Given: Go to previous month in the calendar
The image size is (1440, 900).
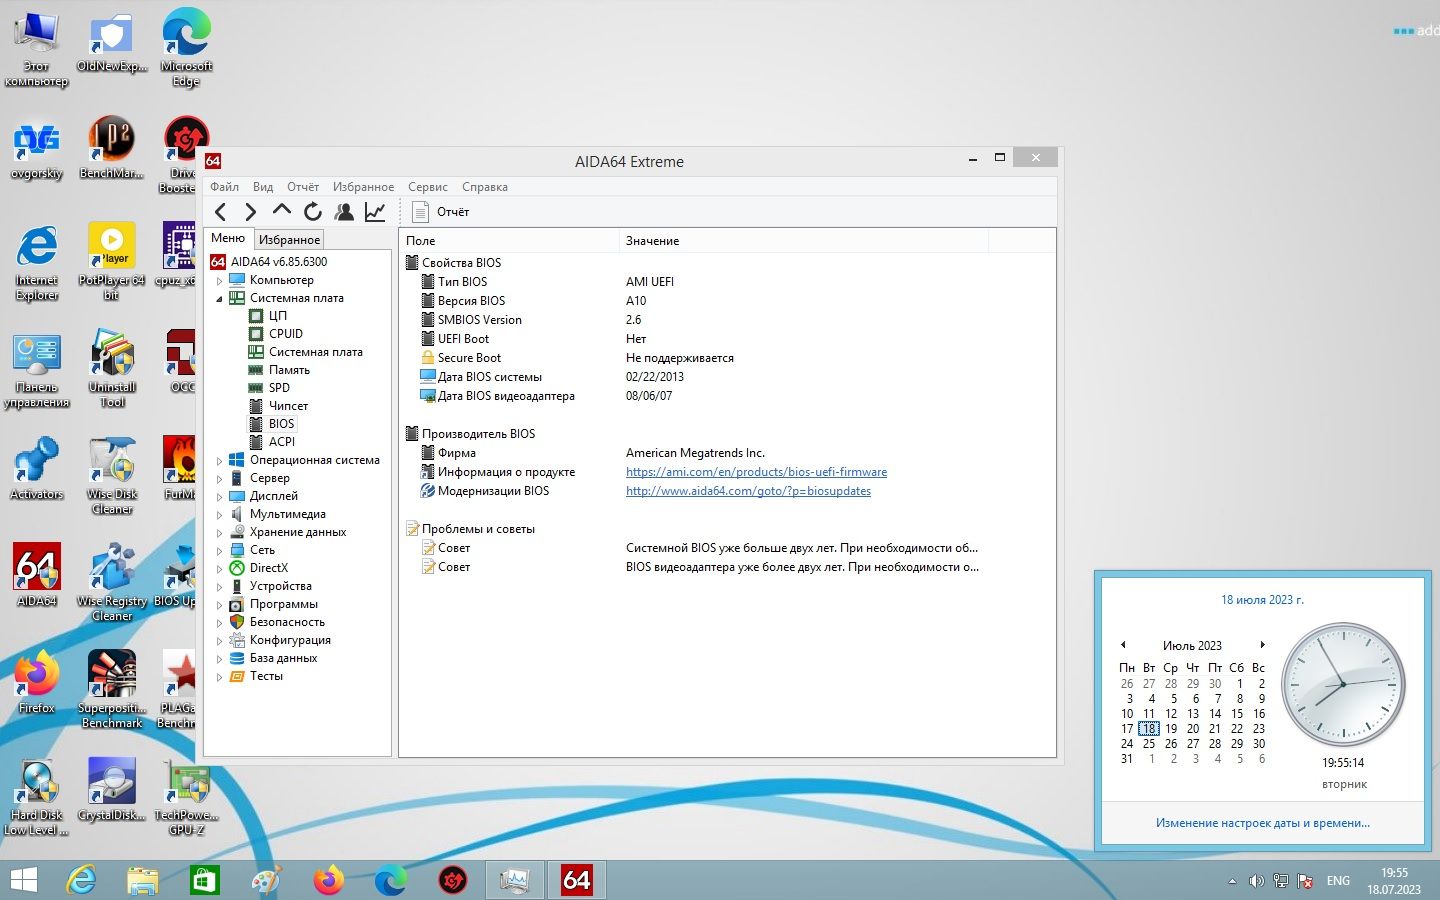Looking at the screenshot, I should coord(1123,645).
